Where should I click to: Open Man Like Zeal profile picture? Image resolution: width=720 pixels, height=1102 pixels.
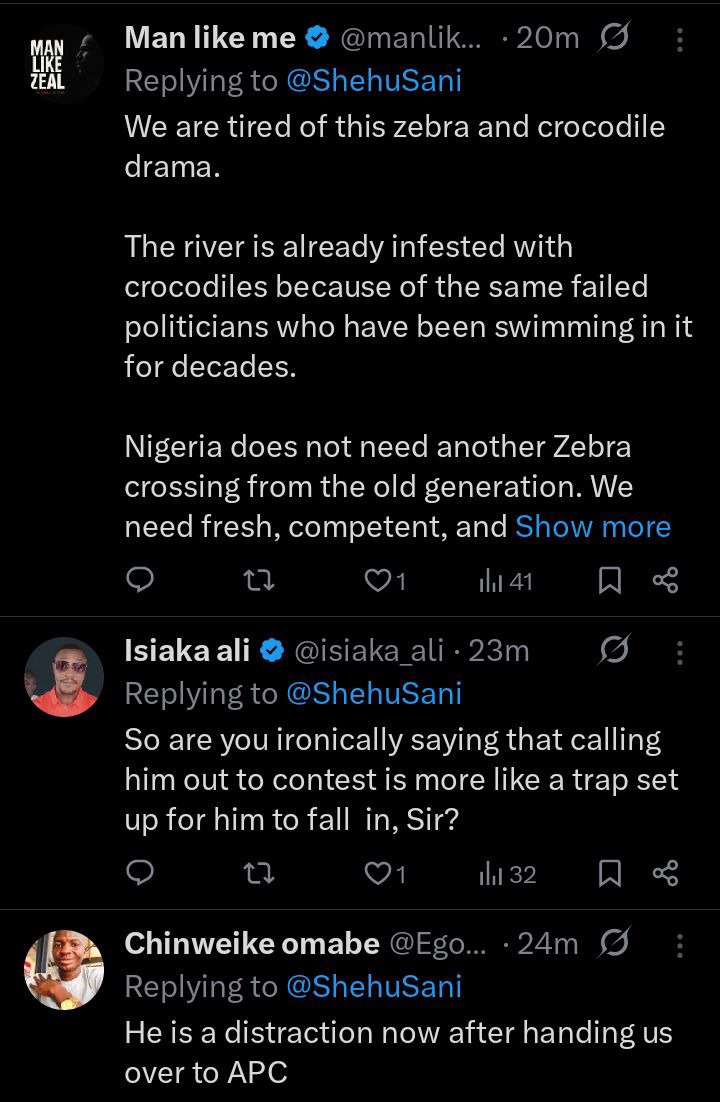(64, 64)
